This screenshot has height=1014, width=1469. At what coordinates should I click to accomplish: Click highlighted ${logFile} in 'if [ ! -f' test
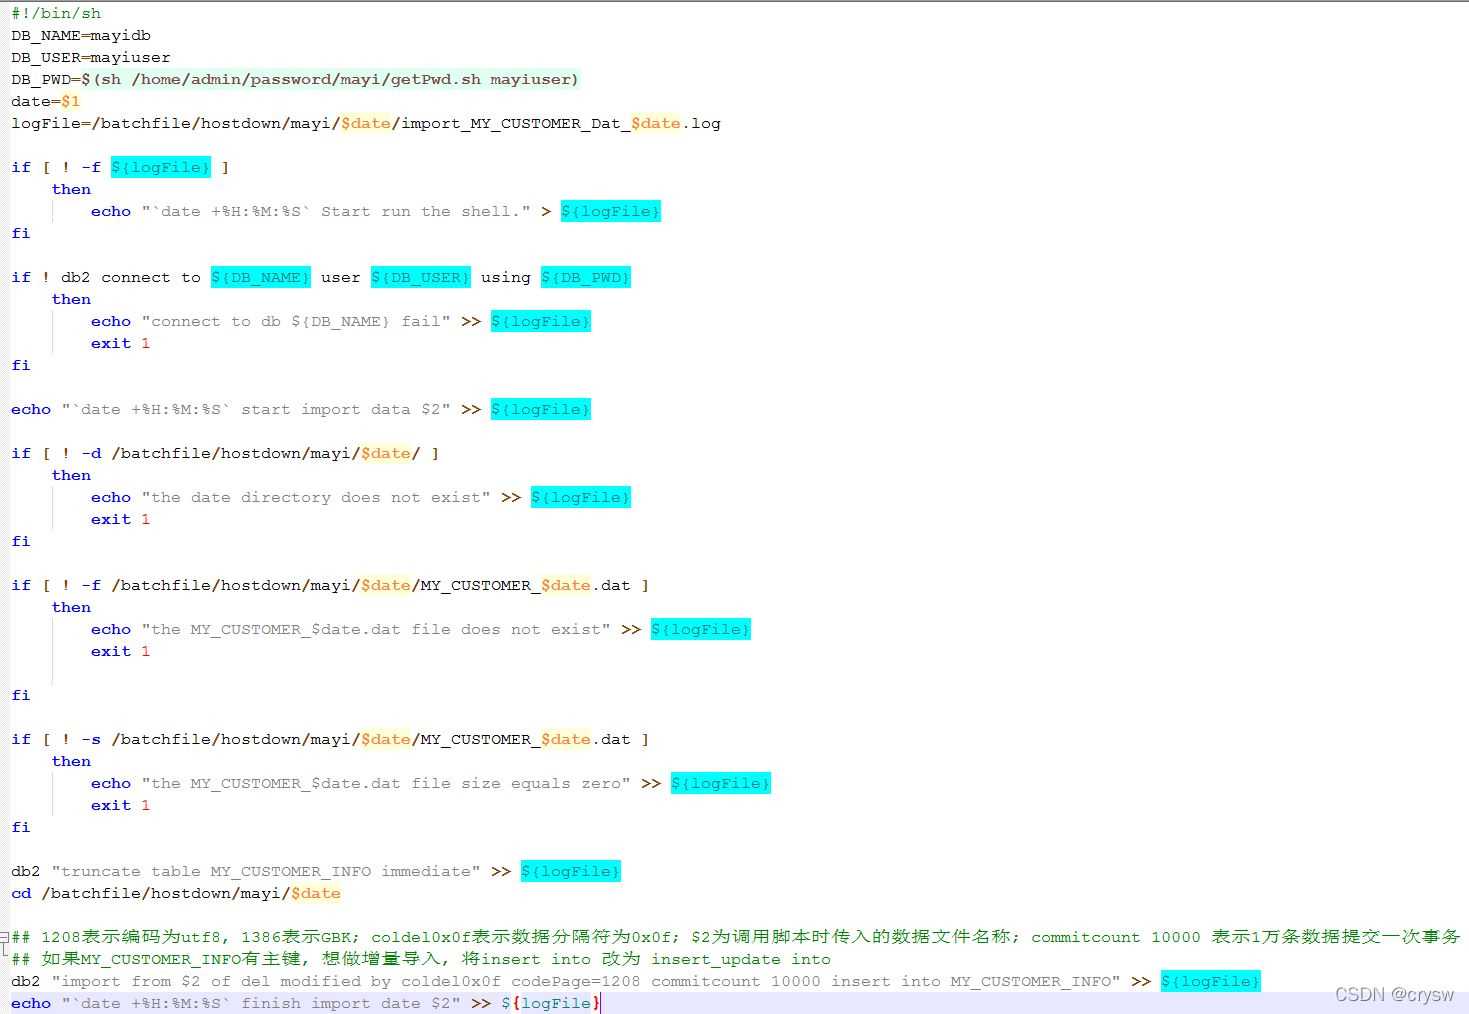coord(161,167)
